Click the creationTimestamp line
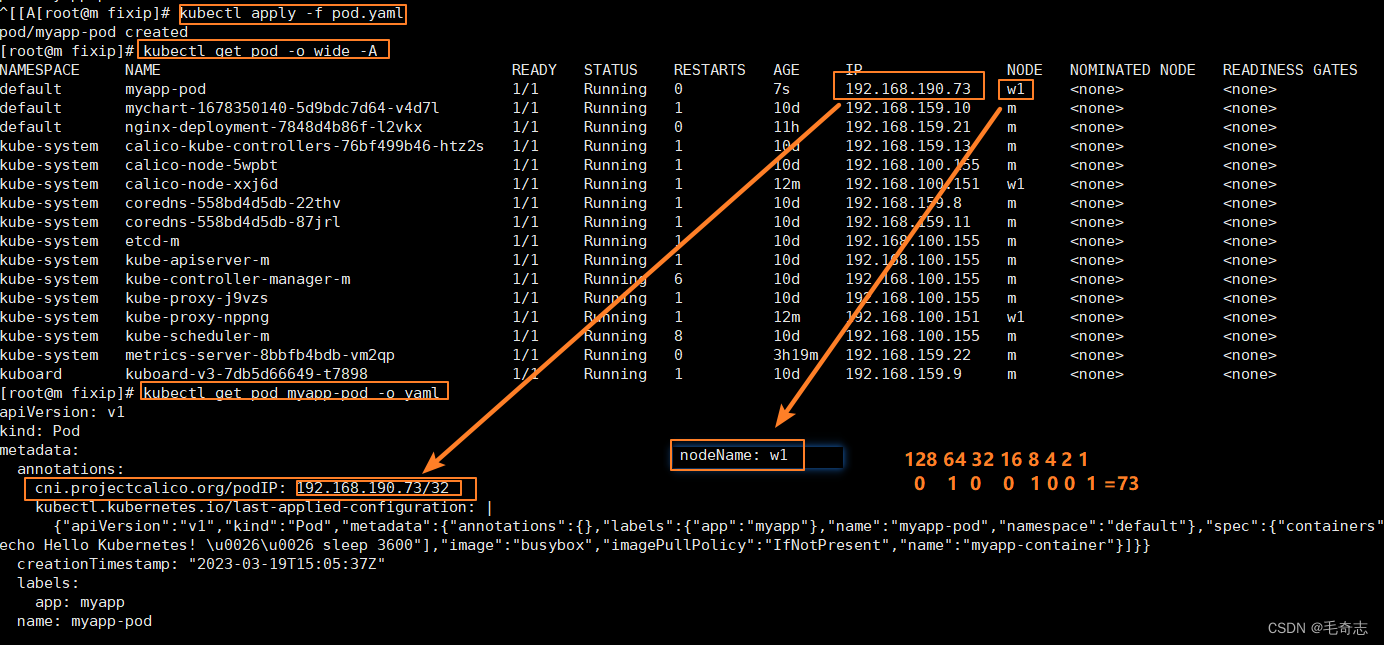The image size is (1384, 645). [201, 564]
